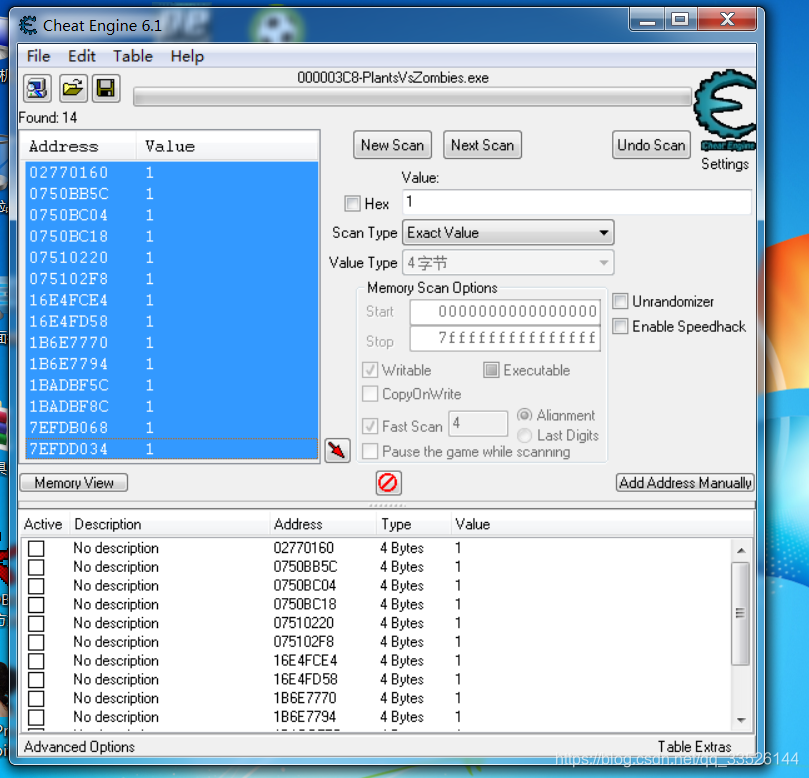Open Memory View
Screen dimensions: 809x778
pos(74,483)
